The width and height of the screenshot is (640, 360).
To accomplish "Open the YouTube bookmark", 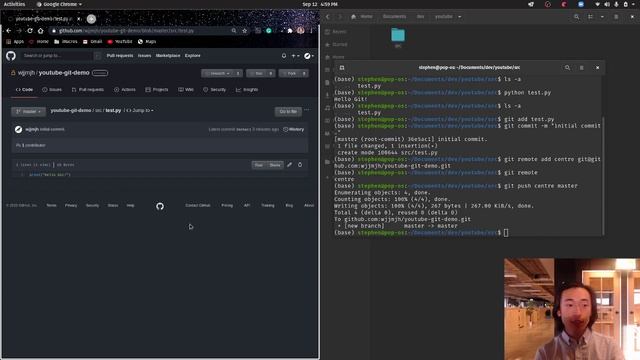I will point(120,42).
